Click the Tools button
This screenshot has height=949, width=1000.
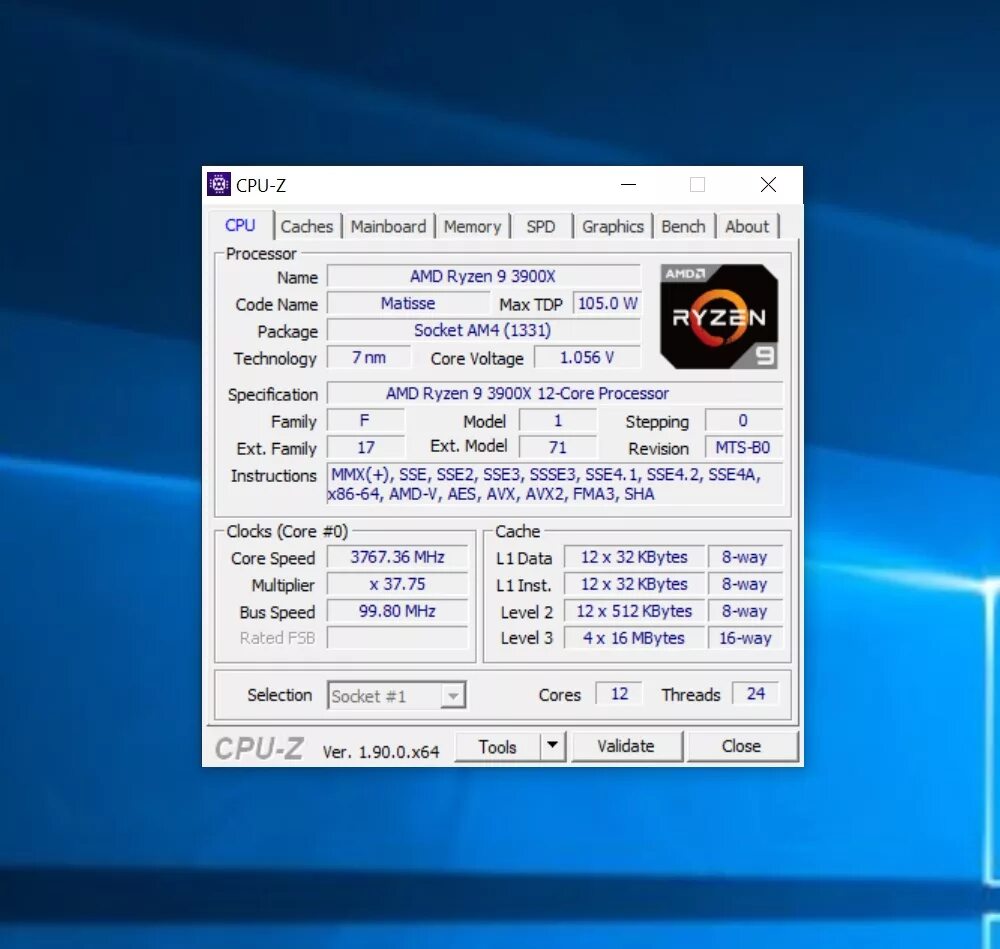[497, 746]
